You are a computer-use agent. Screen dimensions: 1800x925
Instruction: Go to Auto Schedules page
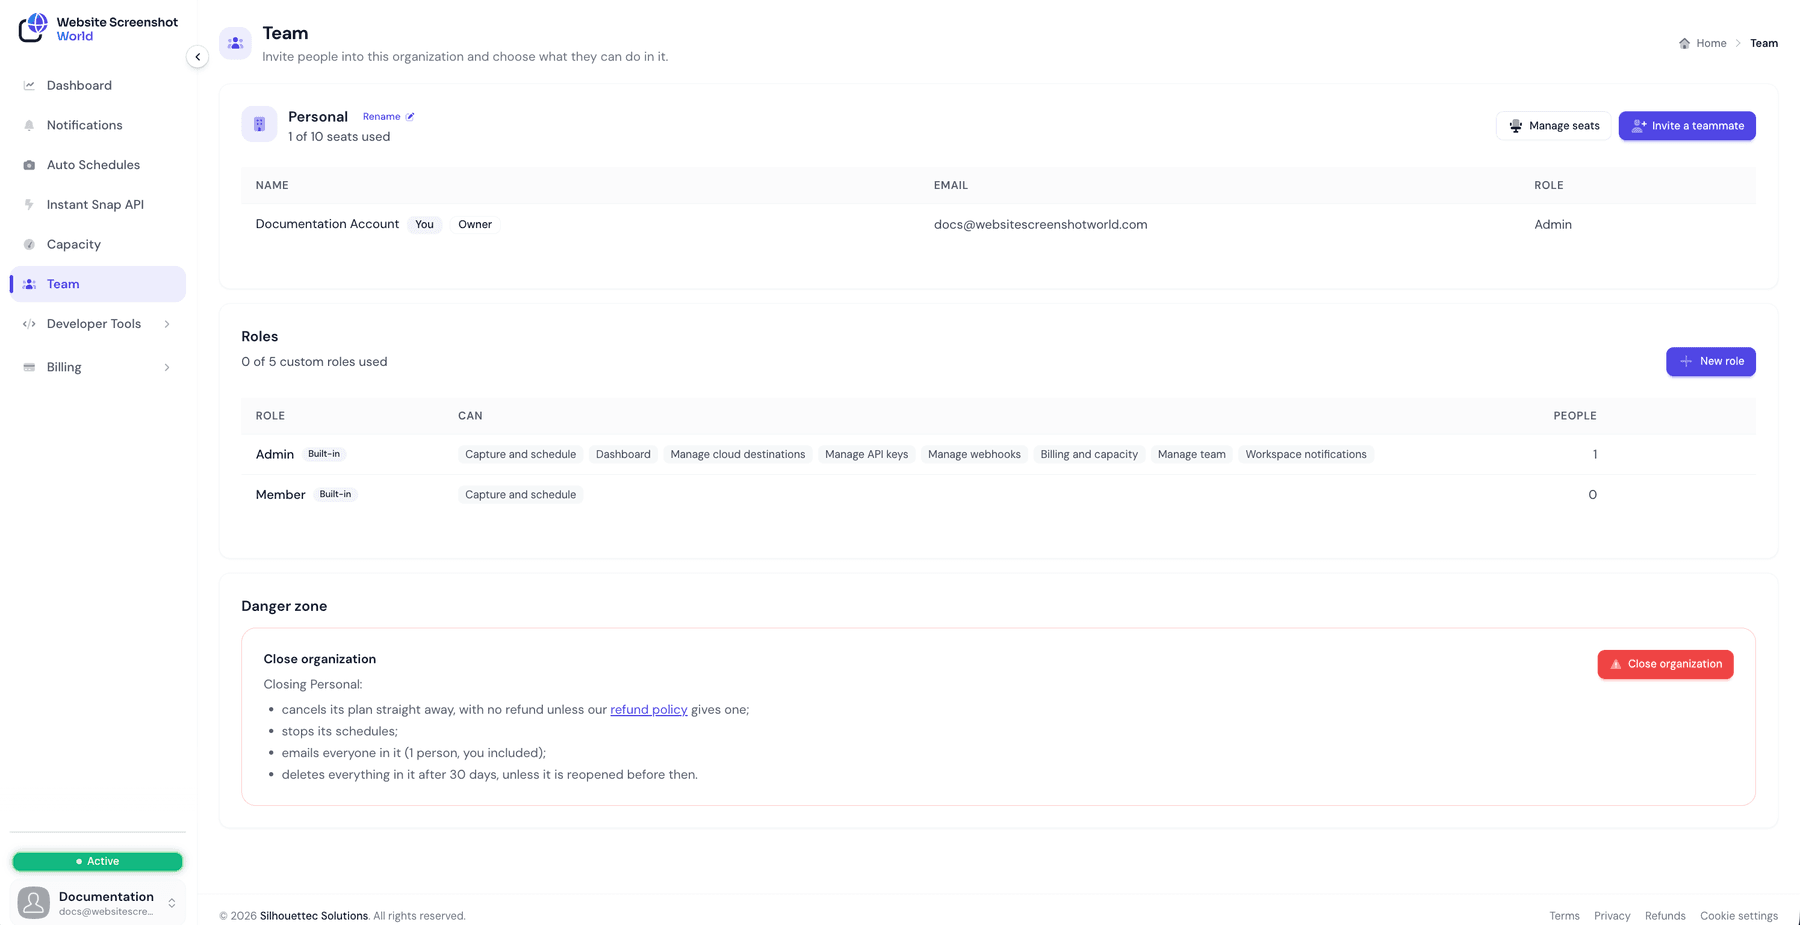point(98,165)
